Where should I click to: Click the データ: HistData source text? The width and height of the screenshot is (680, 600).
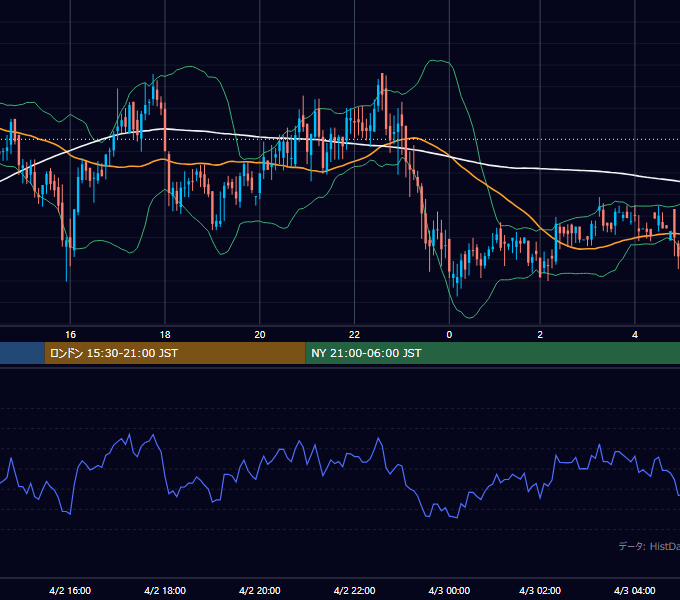pyautogui.click(x=649, y=546)
